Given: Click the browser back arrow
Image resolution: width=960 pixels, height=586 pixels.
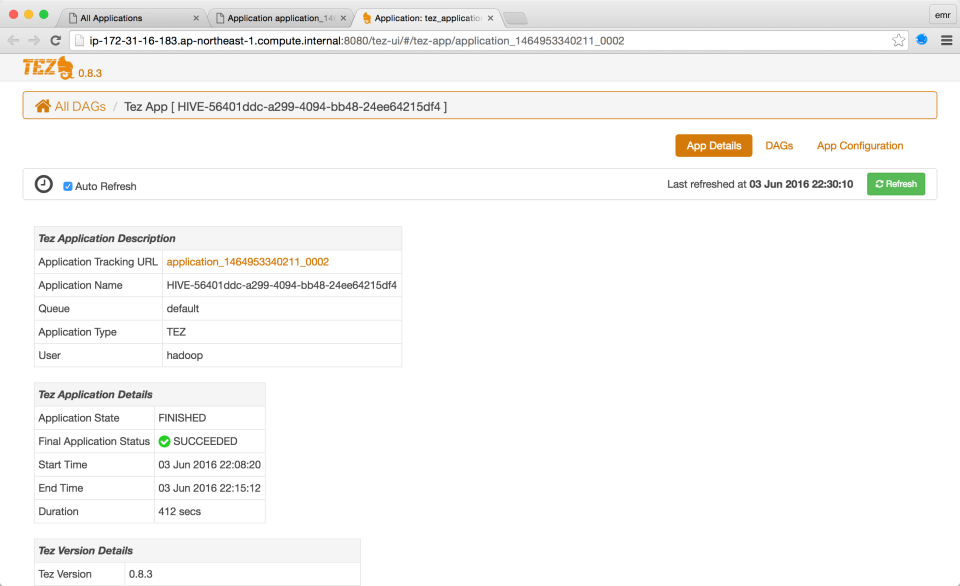Looking at the screenshot, I should tap(13, 40).
